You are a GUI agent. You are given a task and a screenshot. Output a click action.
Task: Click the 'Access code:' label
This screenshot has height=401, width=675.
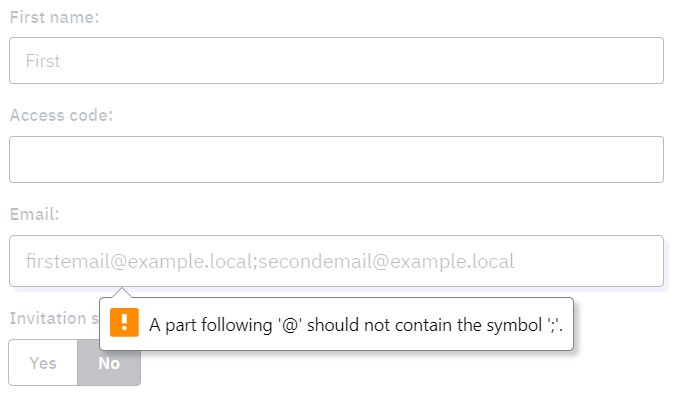[x=61, y=115]
